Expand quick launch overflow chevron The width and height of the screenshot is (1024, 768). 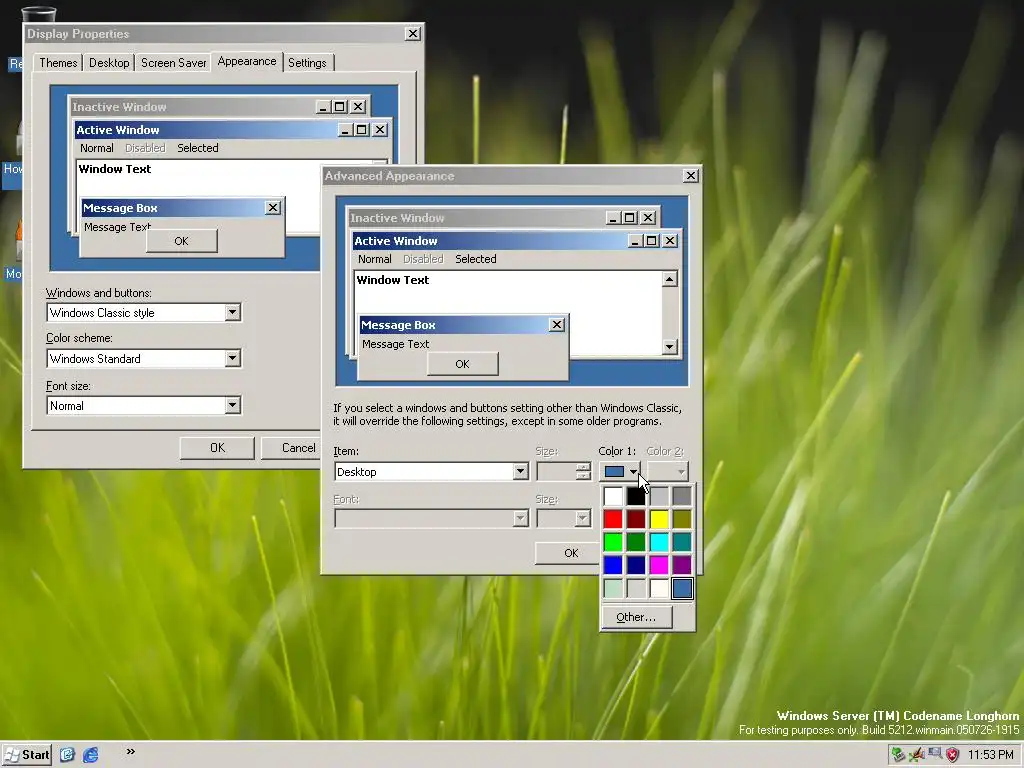tap(131, 752)
